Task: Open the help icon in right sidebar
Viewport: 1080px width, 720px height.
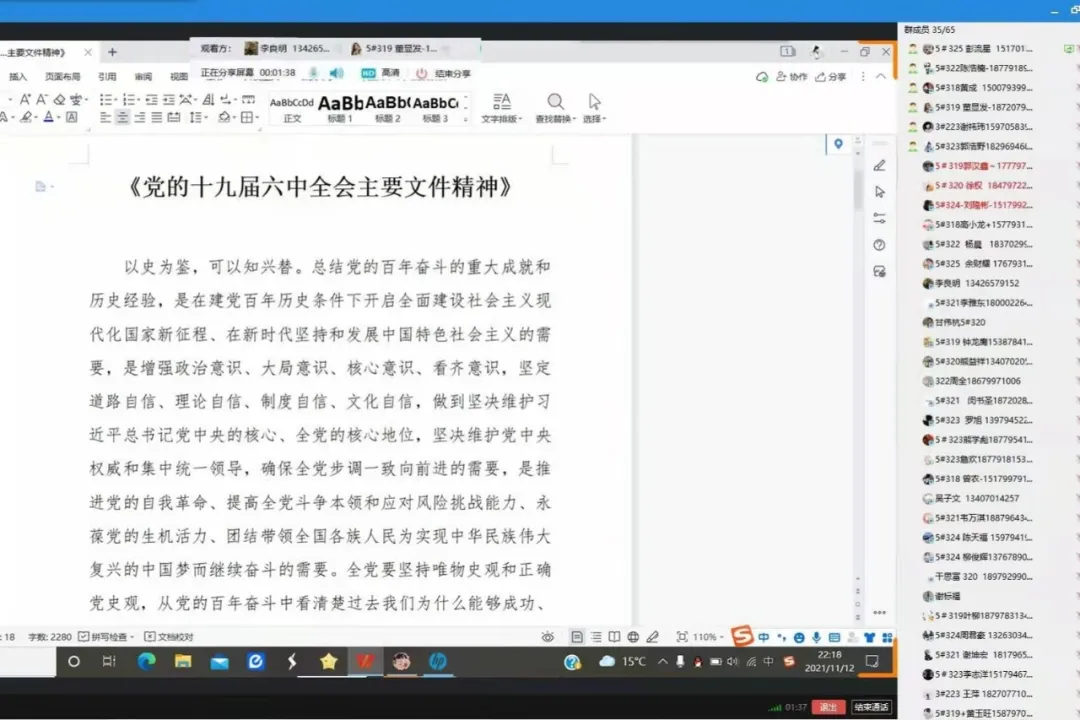Action: pos(880,245)
